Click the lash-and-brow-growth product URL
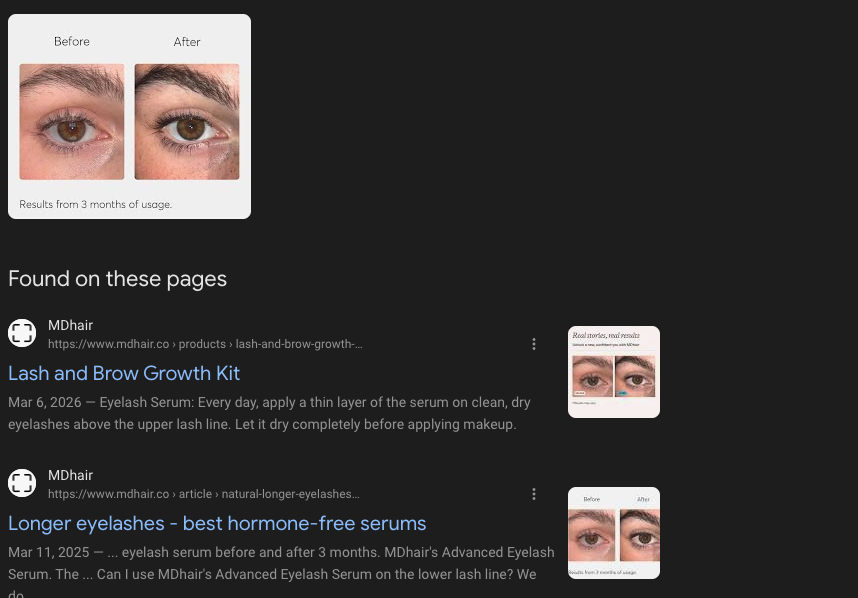Screen dimensions: 858x598 [205, 344]
